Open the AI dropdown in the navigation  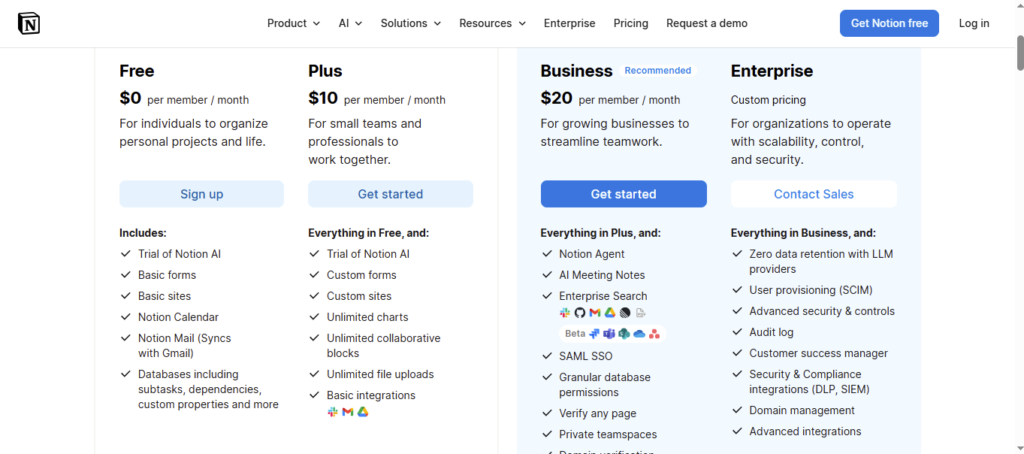coord(350,23)
